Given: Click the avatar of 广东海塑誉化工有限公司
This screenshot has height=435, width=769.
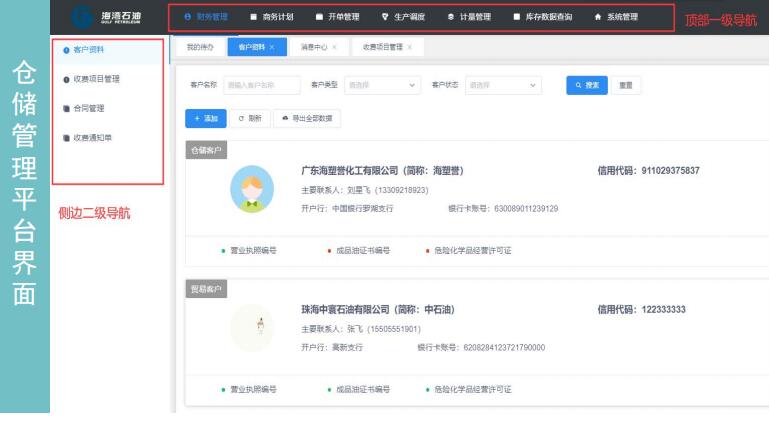Looking at the screenshot, I should [x=252, y=189].
